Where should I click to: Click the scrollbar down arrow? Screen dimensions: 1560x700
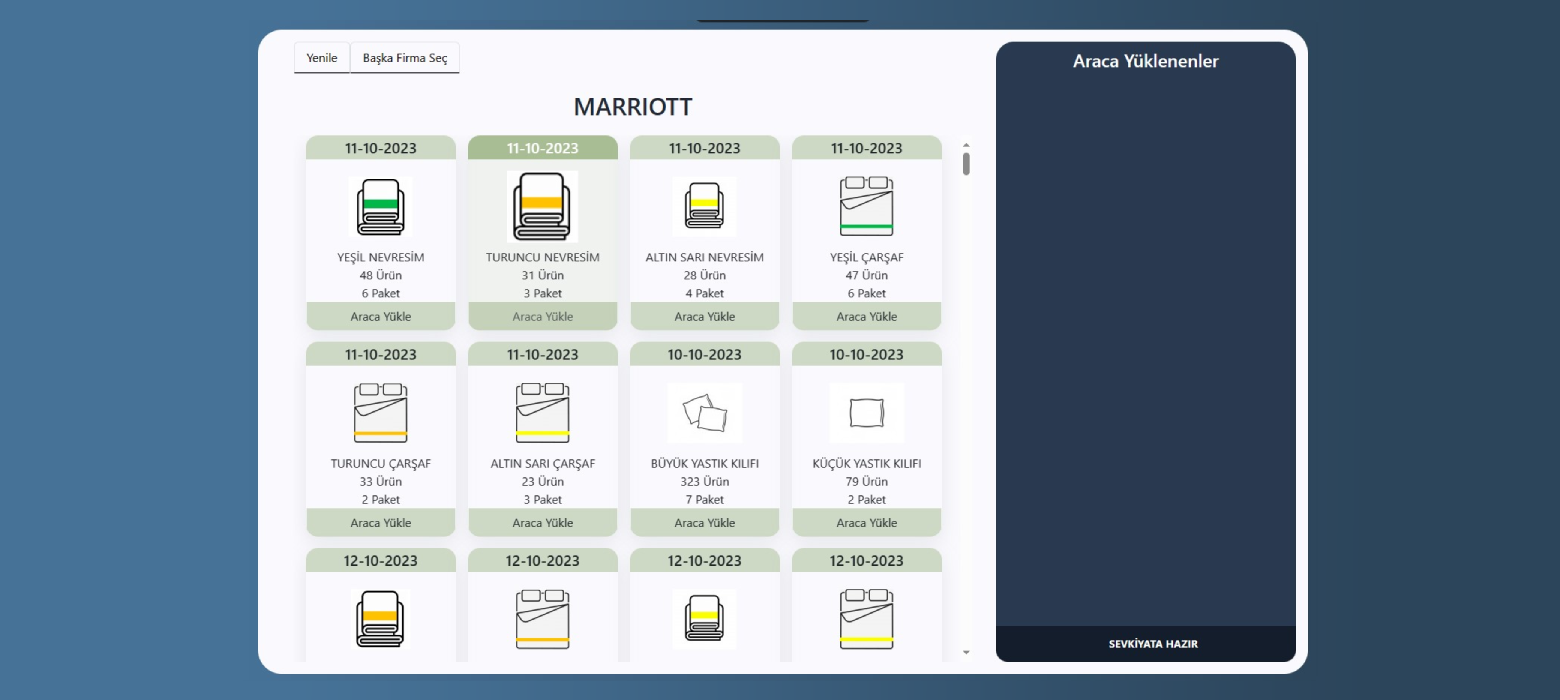(966, 652)
